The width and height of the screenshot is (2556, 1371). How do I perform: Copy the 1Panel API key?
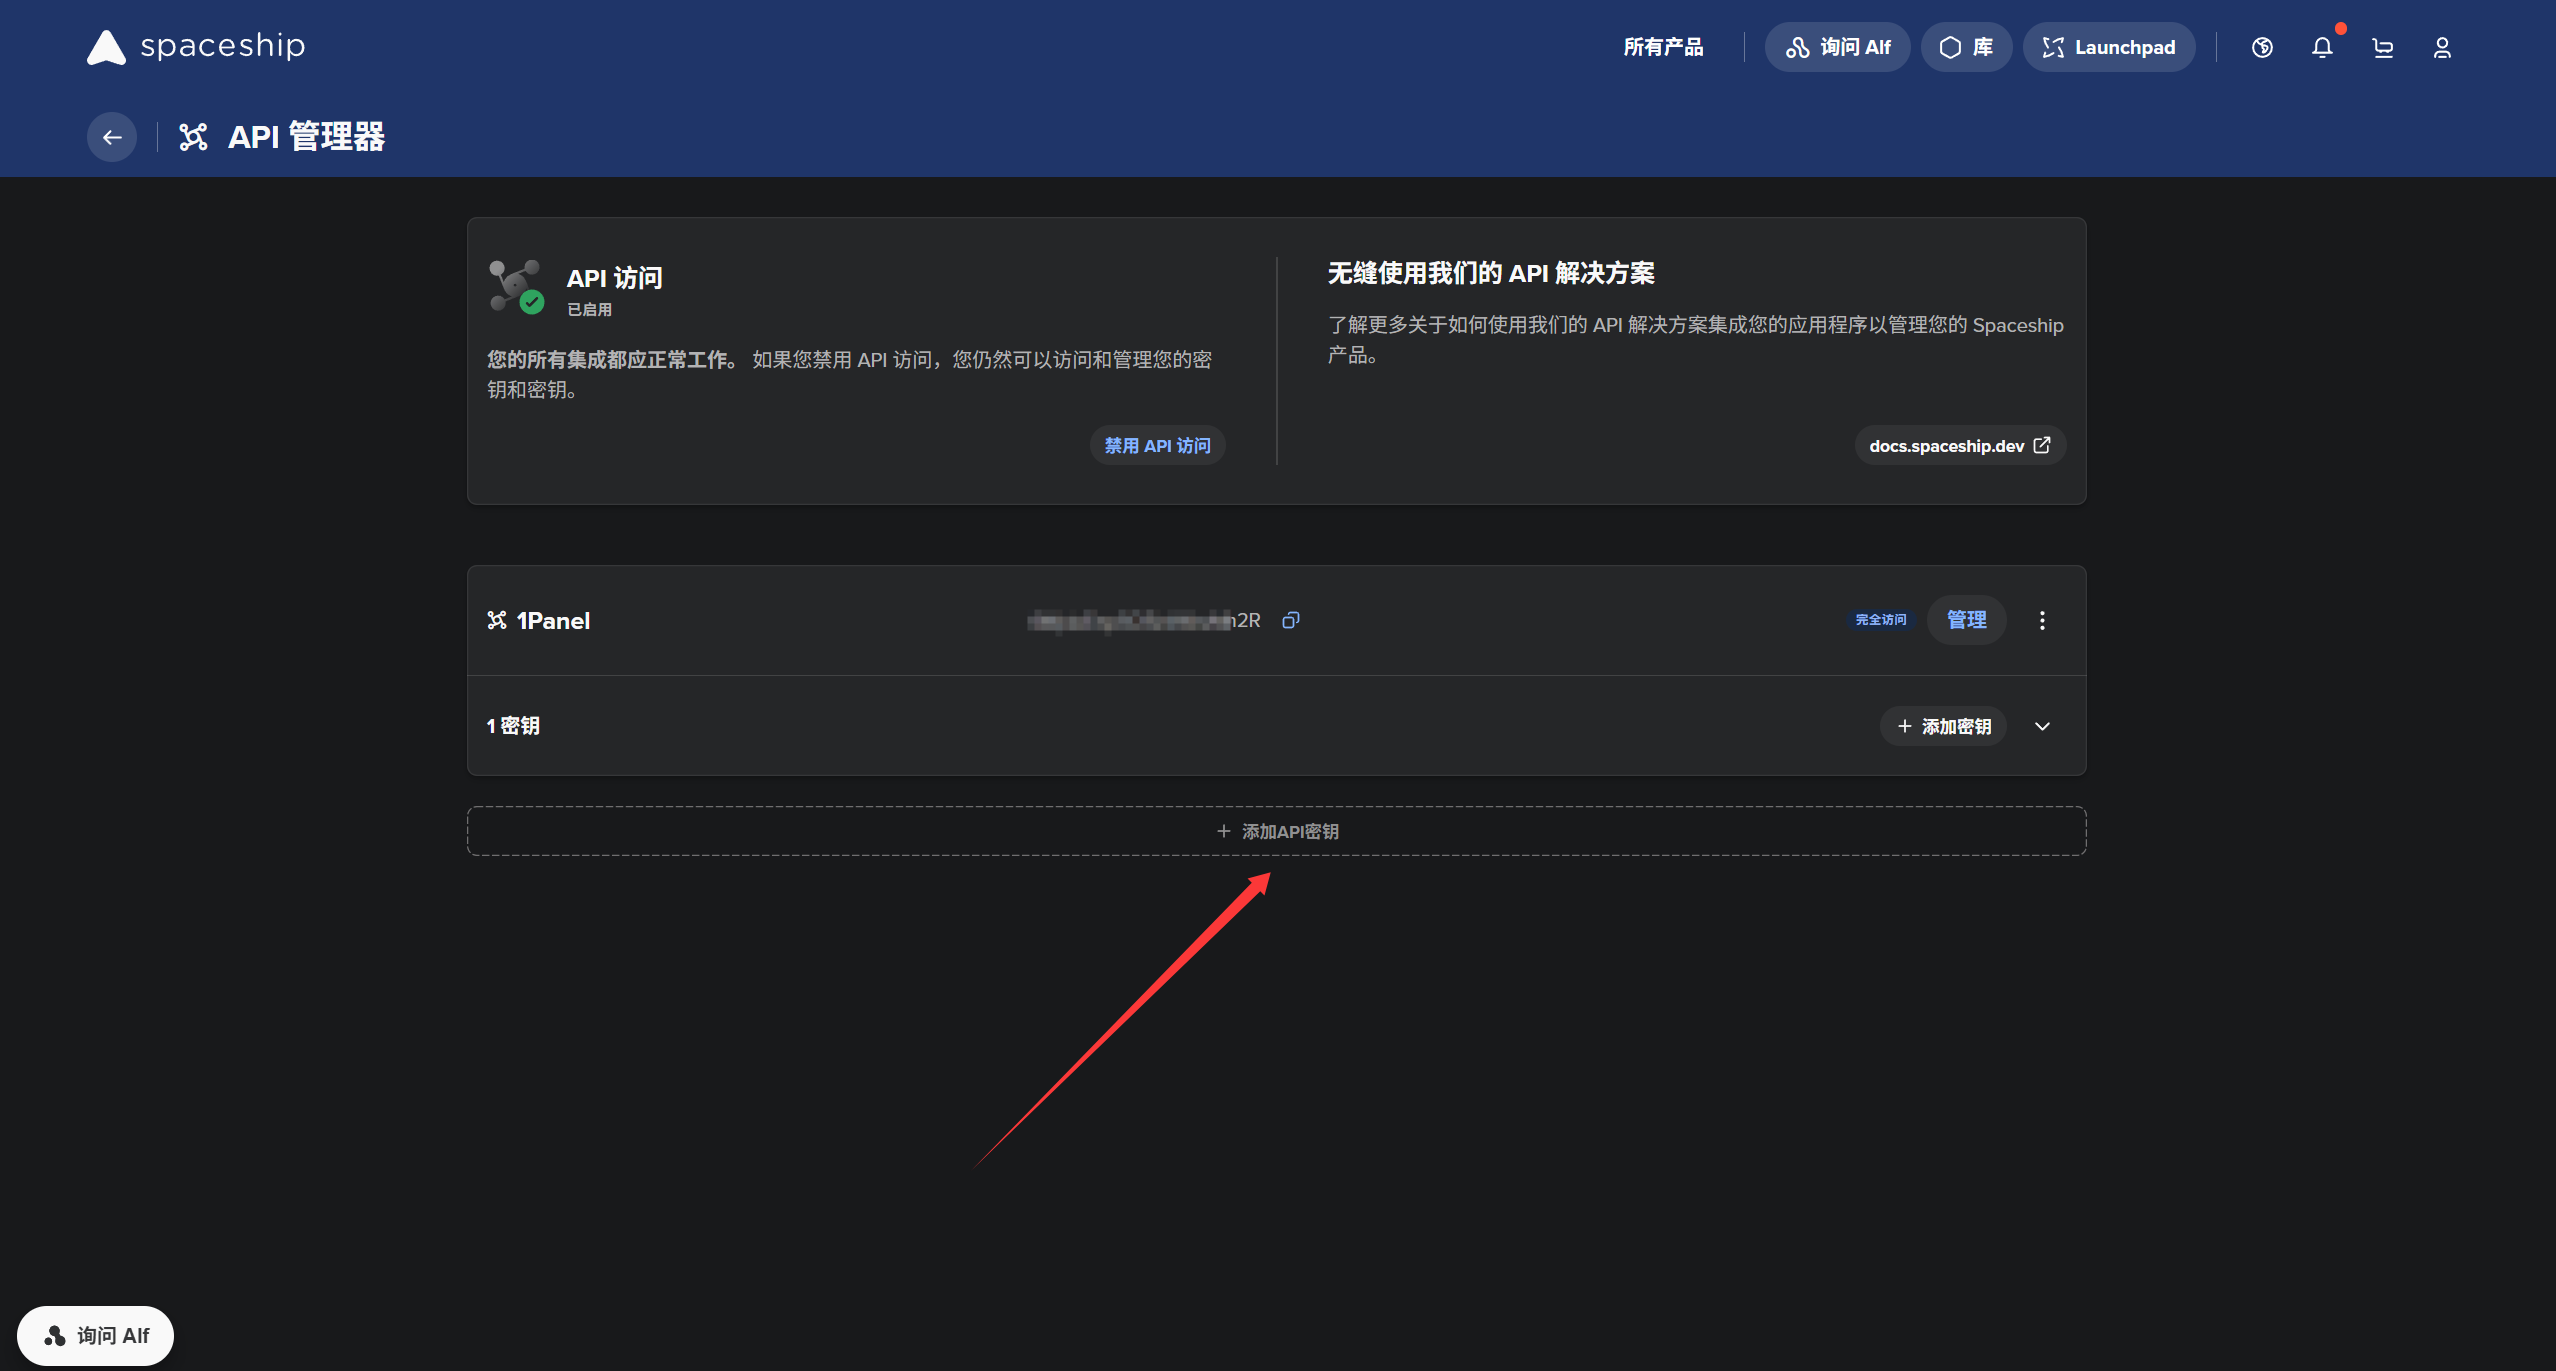click(1290, 620)
